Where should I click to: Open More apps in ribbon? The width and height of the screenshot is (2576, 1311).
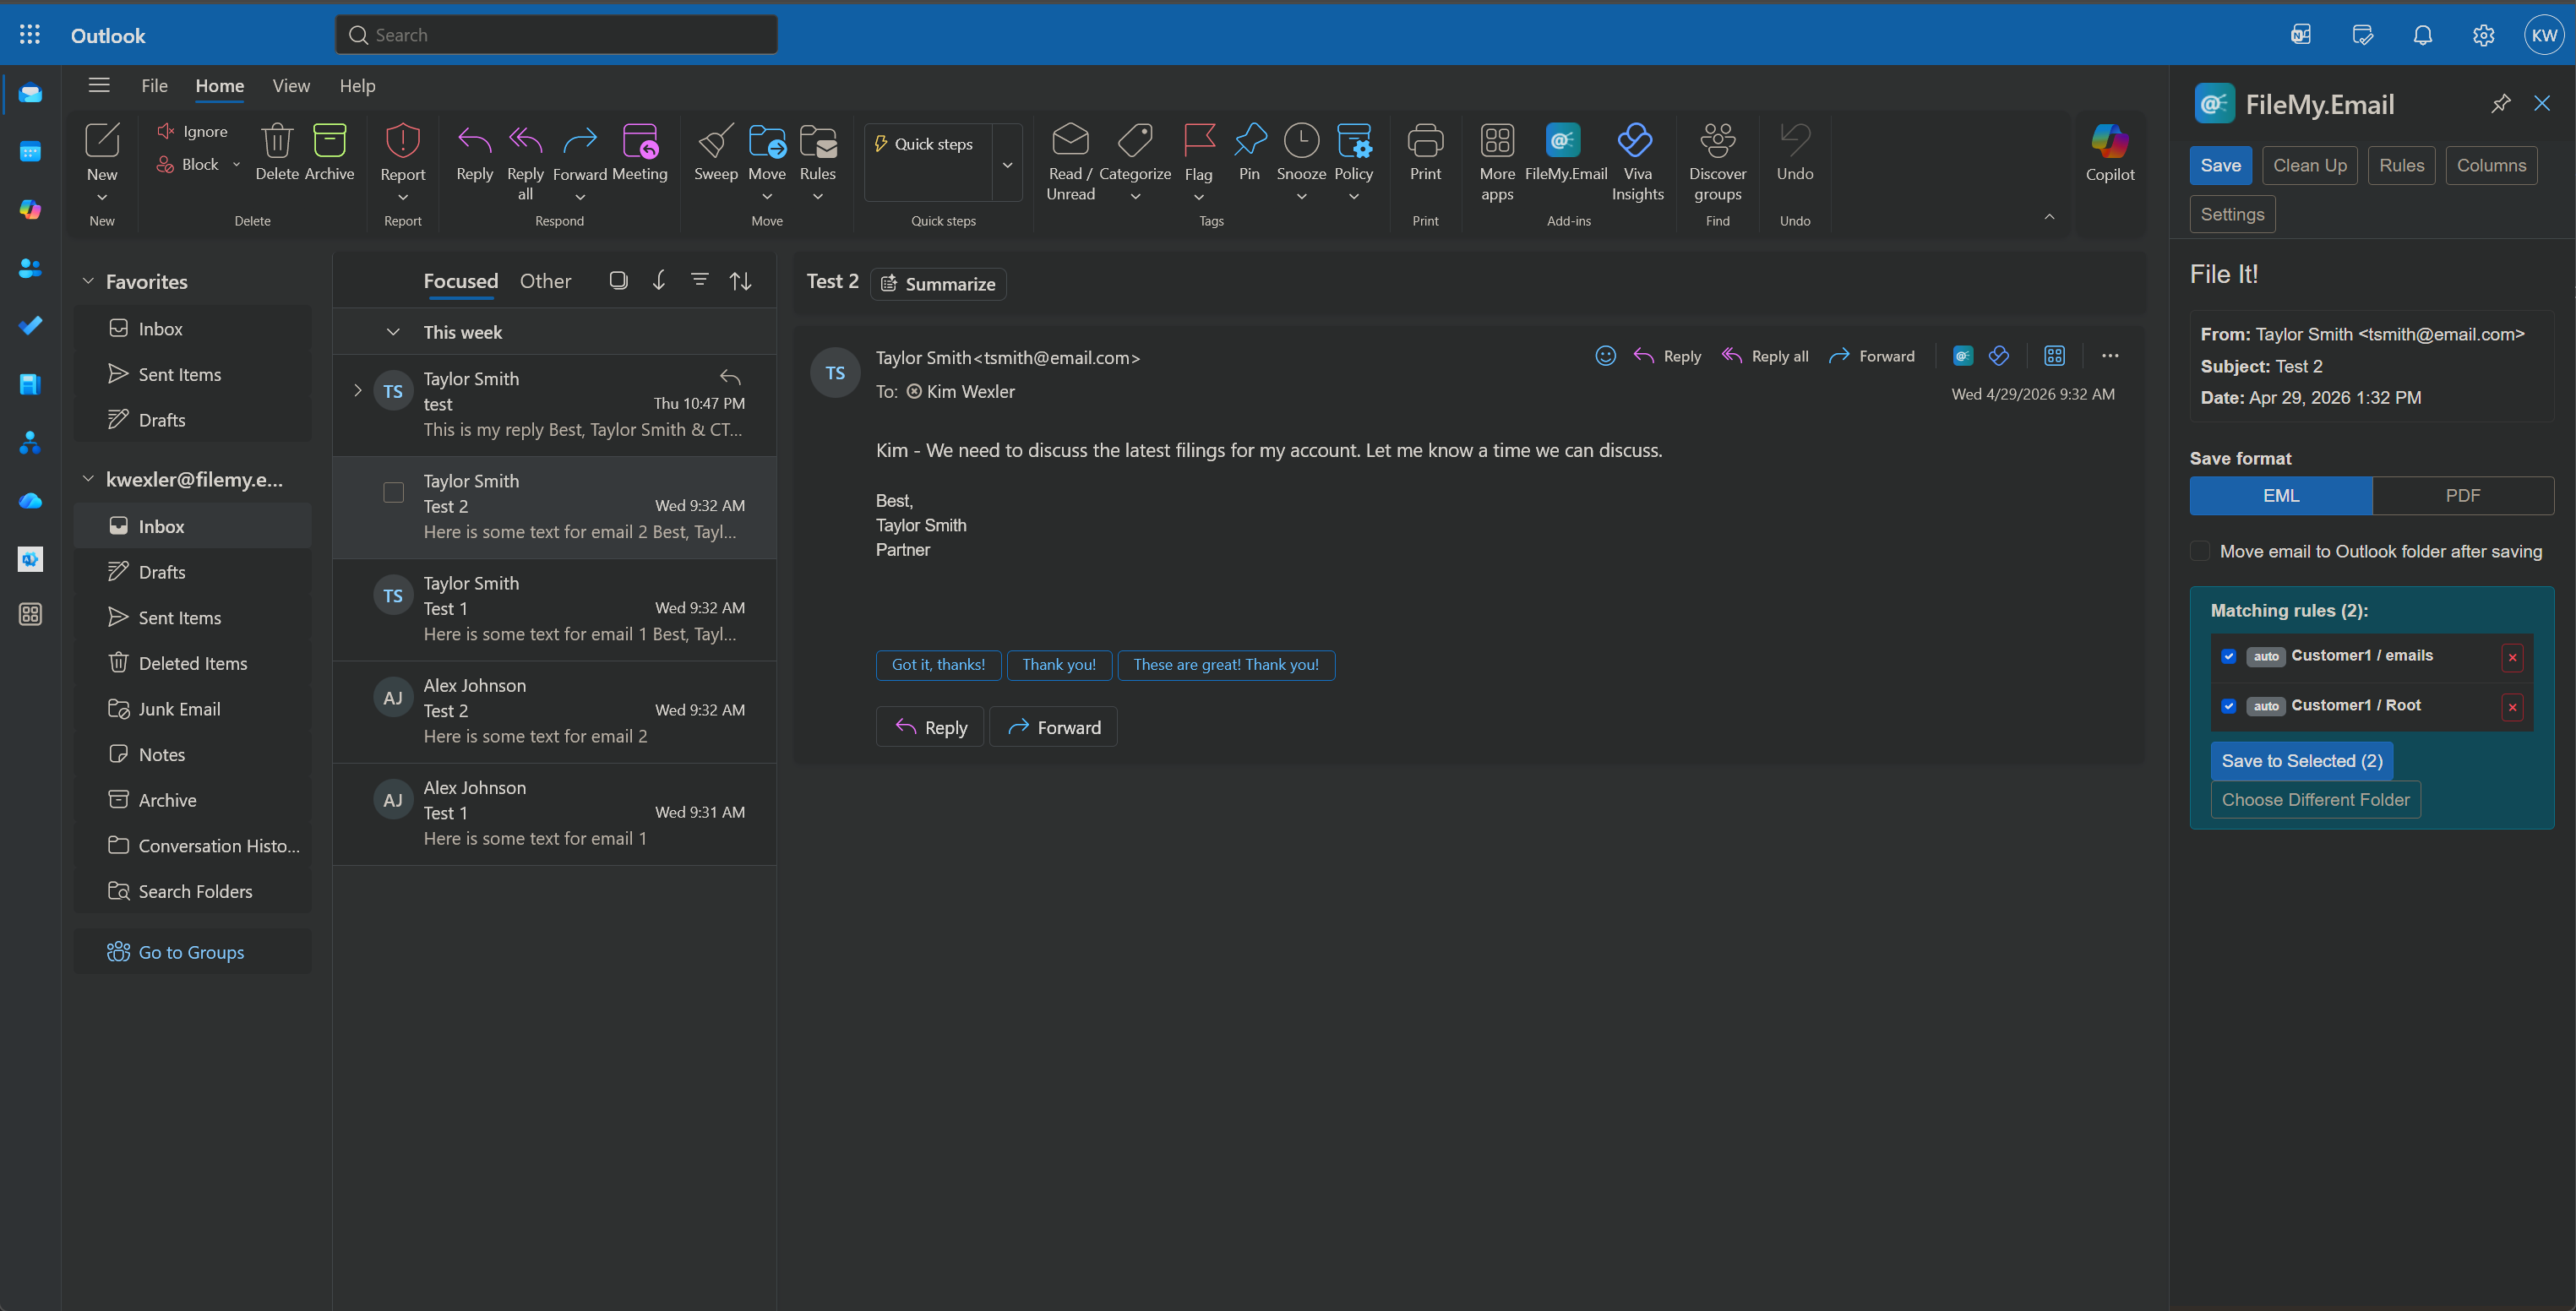(x=1497, y=141)
